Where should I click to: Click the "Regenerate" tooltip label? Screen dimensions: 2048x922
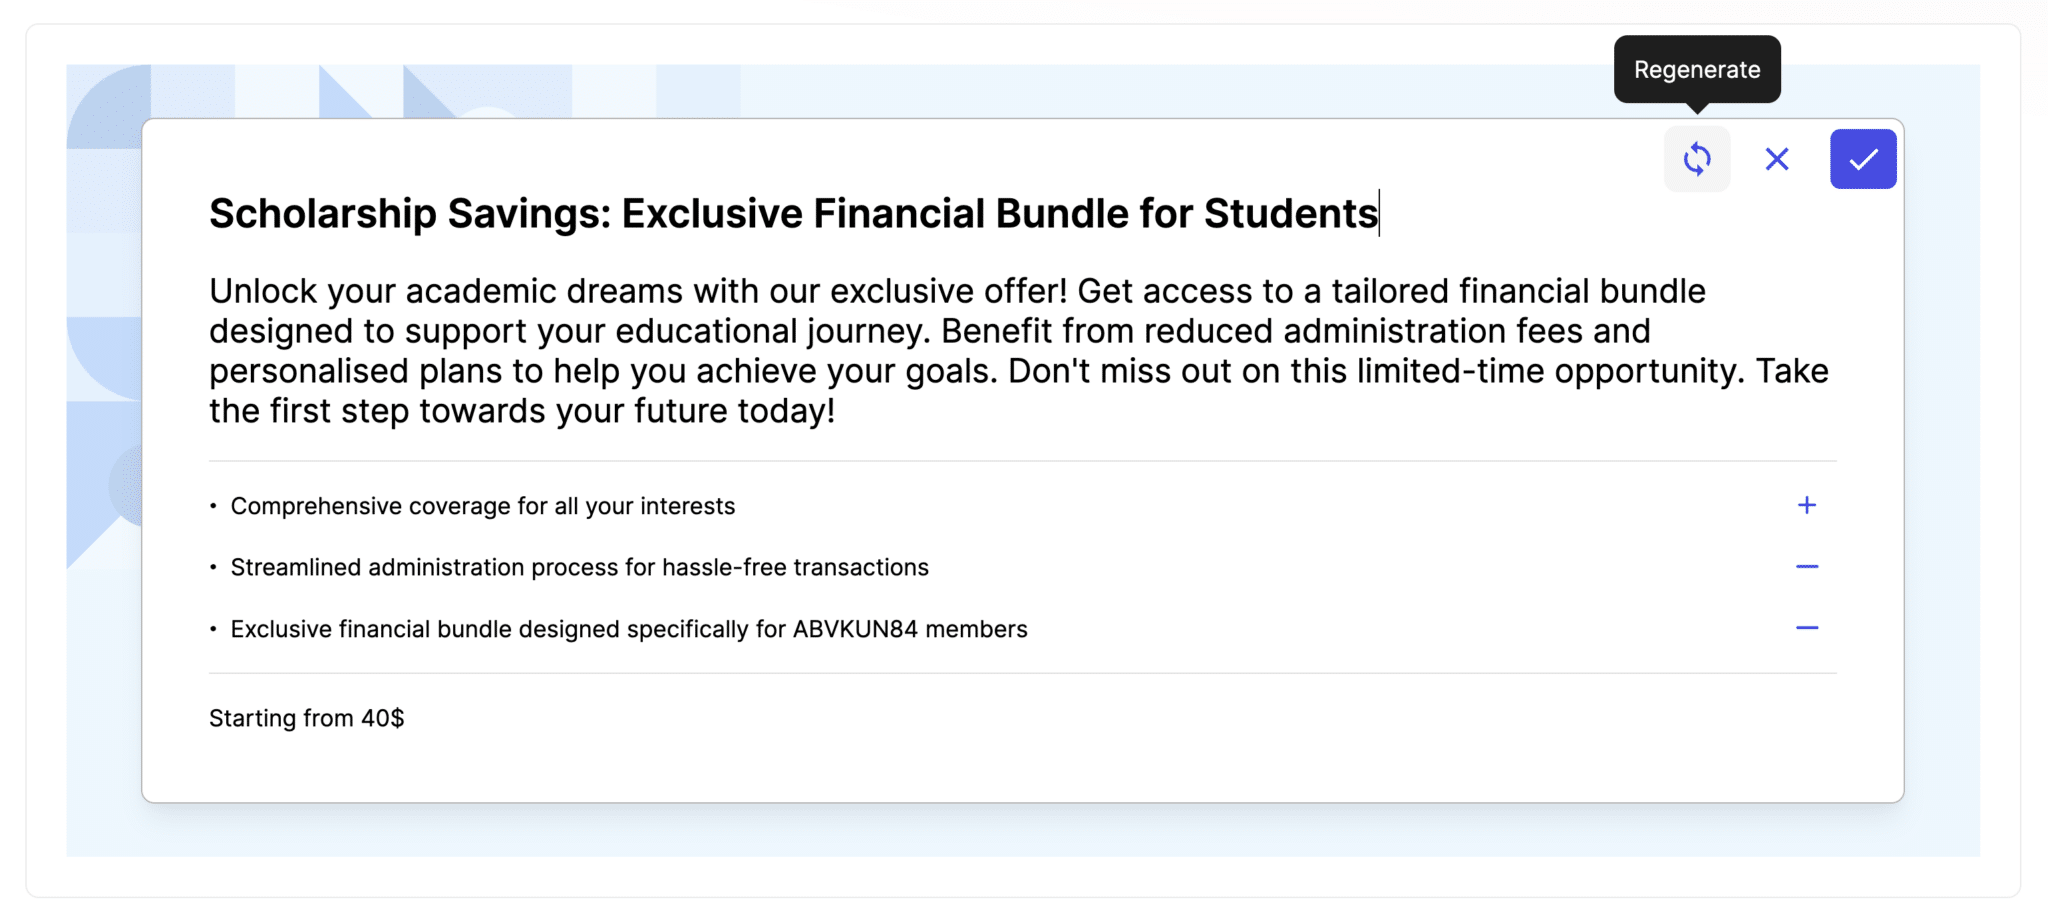click(1697, 70)
